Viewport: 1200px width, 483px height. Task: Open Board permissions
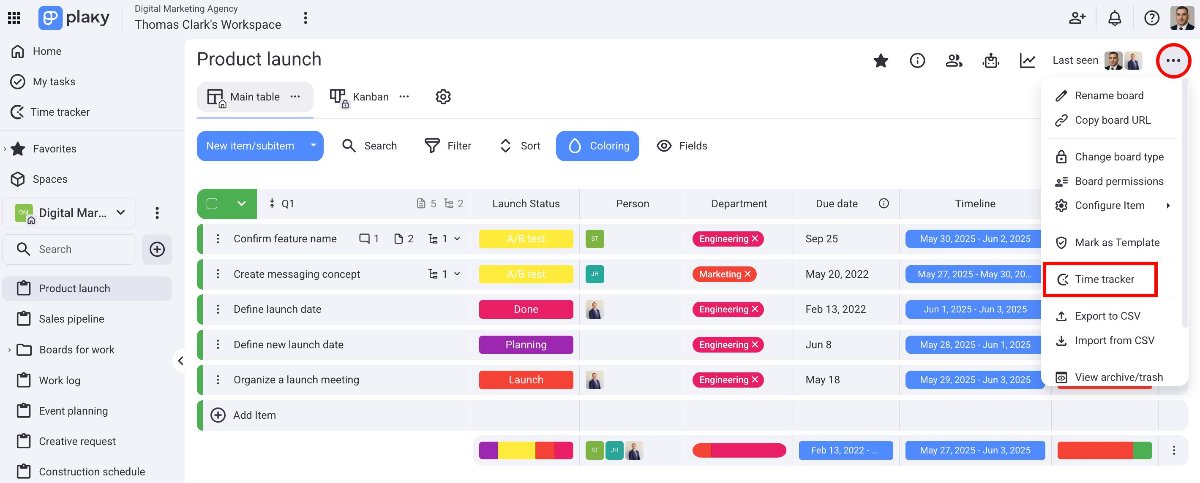coord(1119,181)
